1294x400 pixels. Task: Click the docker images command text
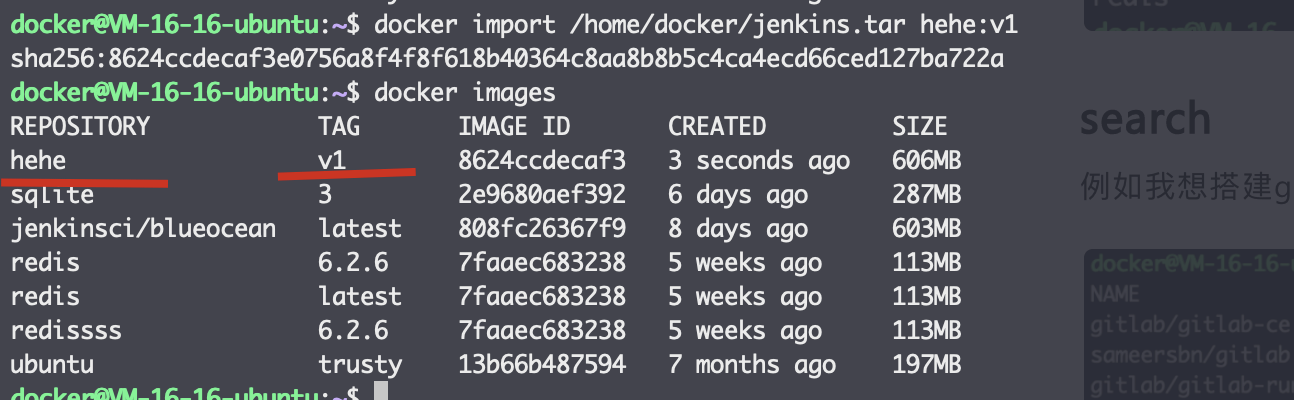(x=464, y=93)
